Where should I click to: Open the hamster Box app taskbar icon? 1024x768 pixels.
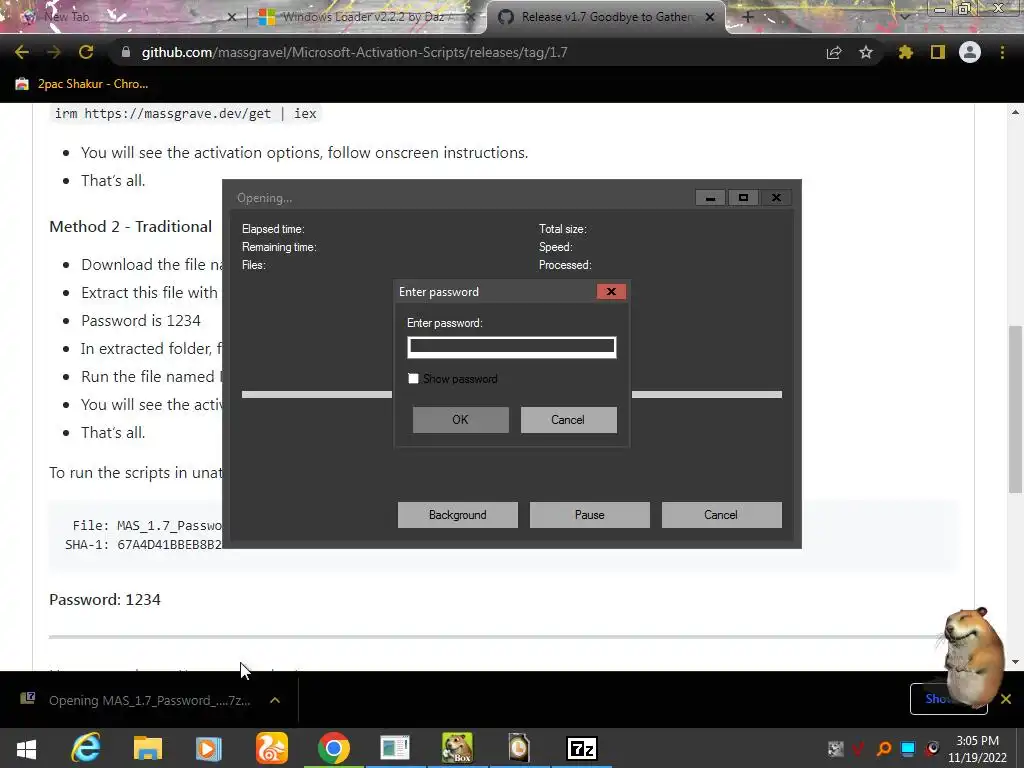point(457,748)
